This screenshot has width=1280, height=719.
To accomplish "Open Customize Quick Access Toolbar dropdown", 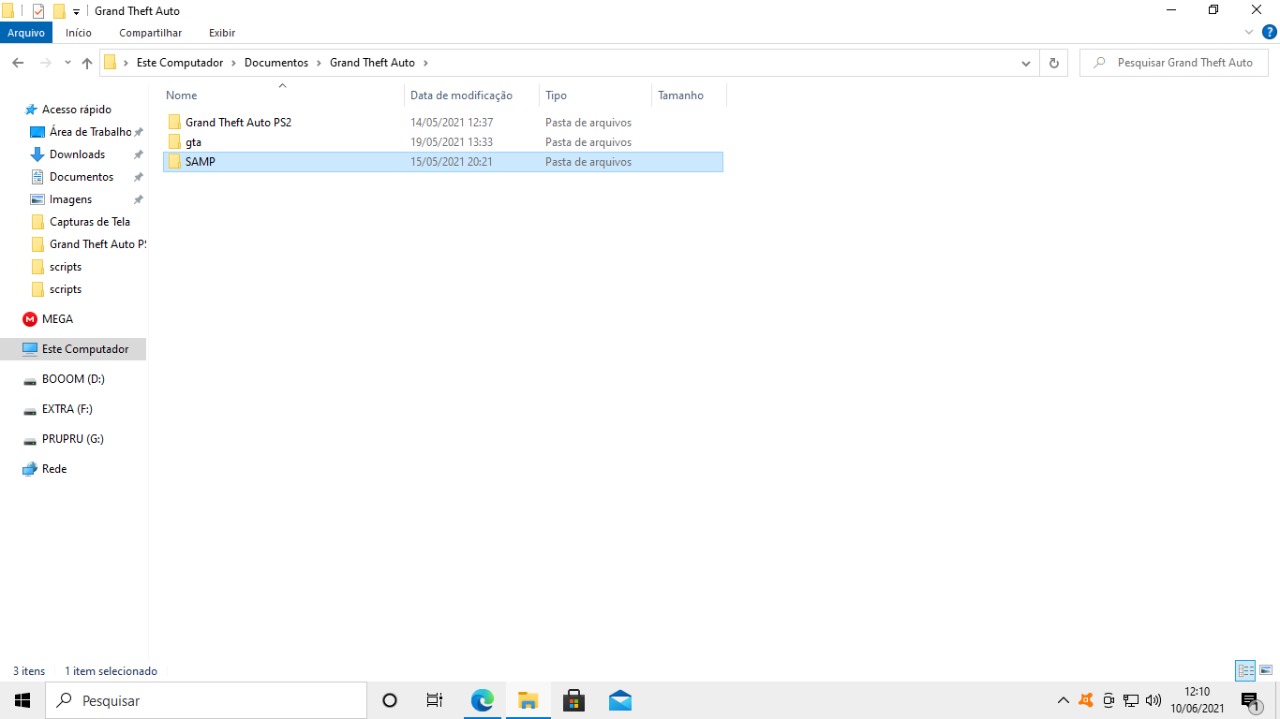I will (76, 11).
